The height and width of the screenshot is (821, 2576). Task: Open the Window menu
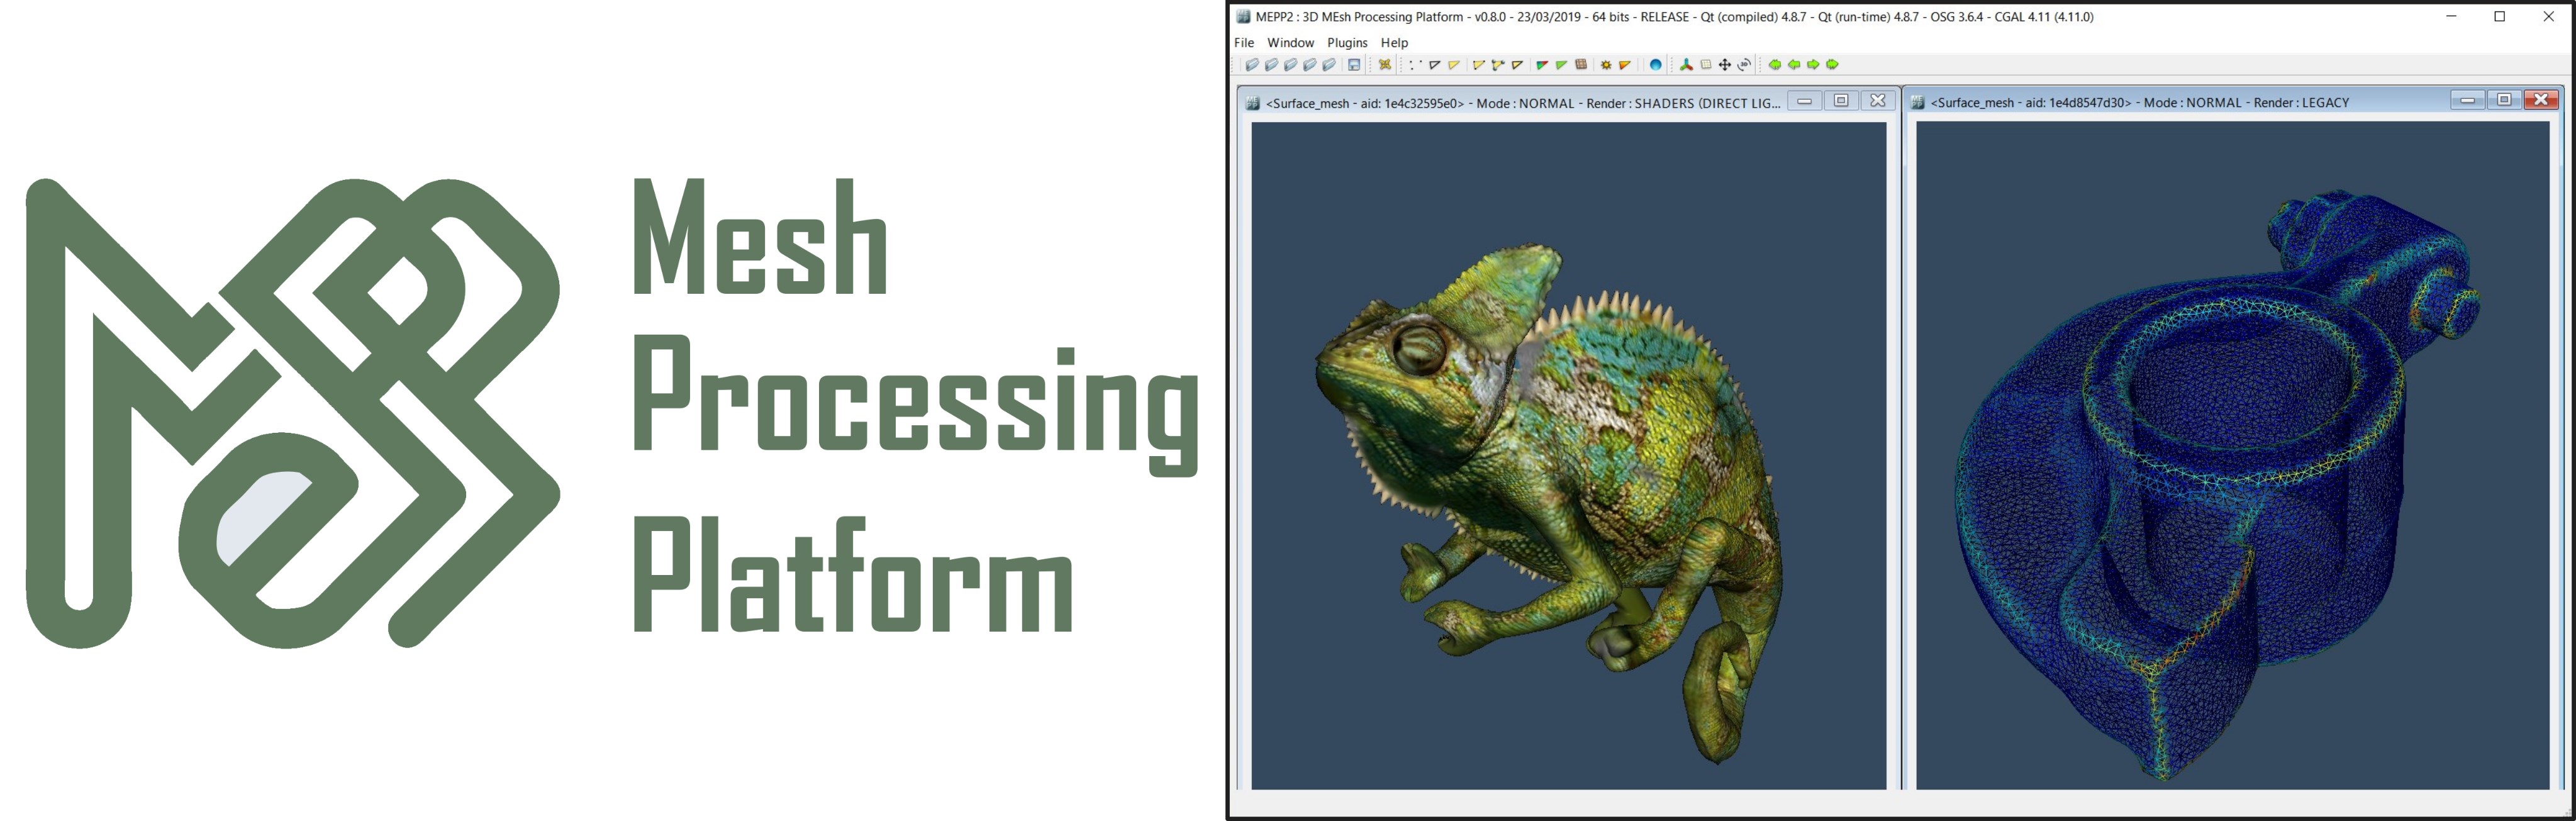pyautogui.click(x=1290, y=43)
